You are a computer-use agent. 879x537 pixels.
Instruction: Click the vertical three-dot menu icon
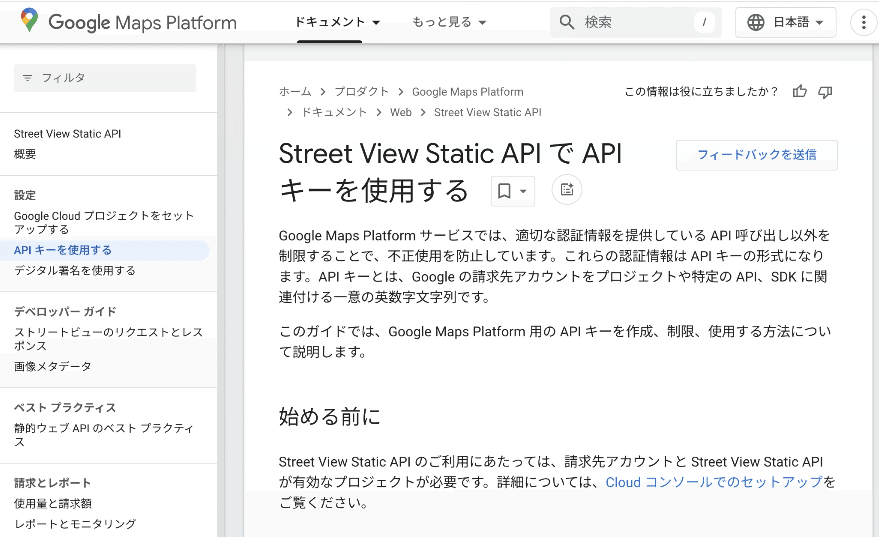(863, 22)
